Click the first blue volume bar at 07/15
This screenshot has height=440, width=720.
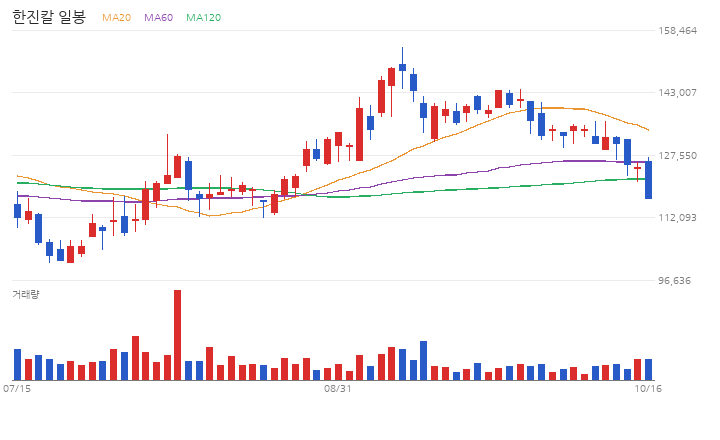click(17, 365)
